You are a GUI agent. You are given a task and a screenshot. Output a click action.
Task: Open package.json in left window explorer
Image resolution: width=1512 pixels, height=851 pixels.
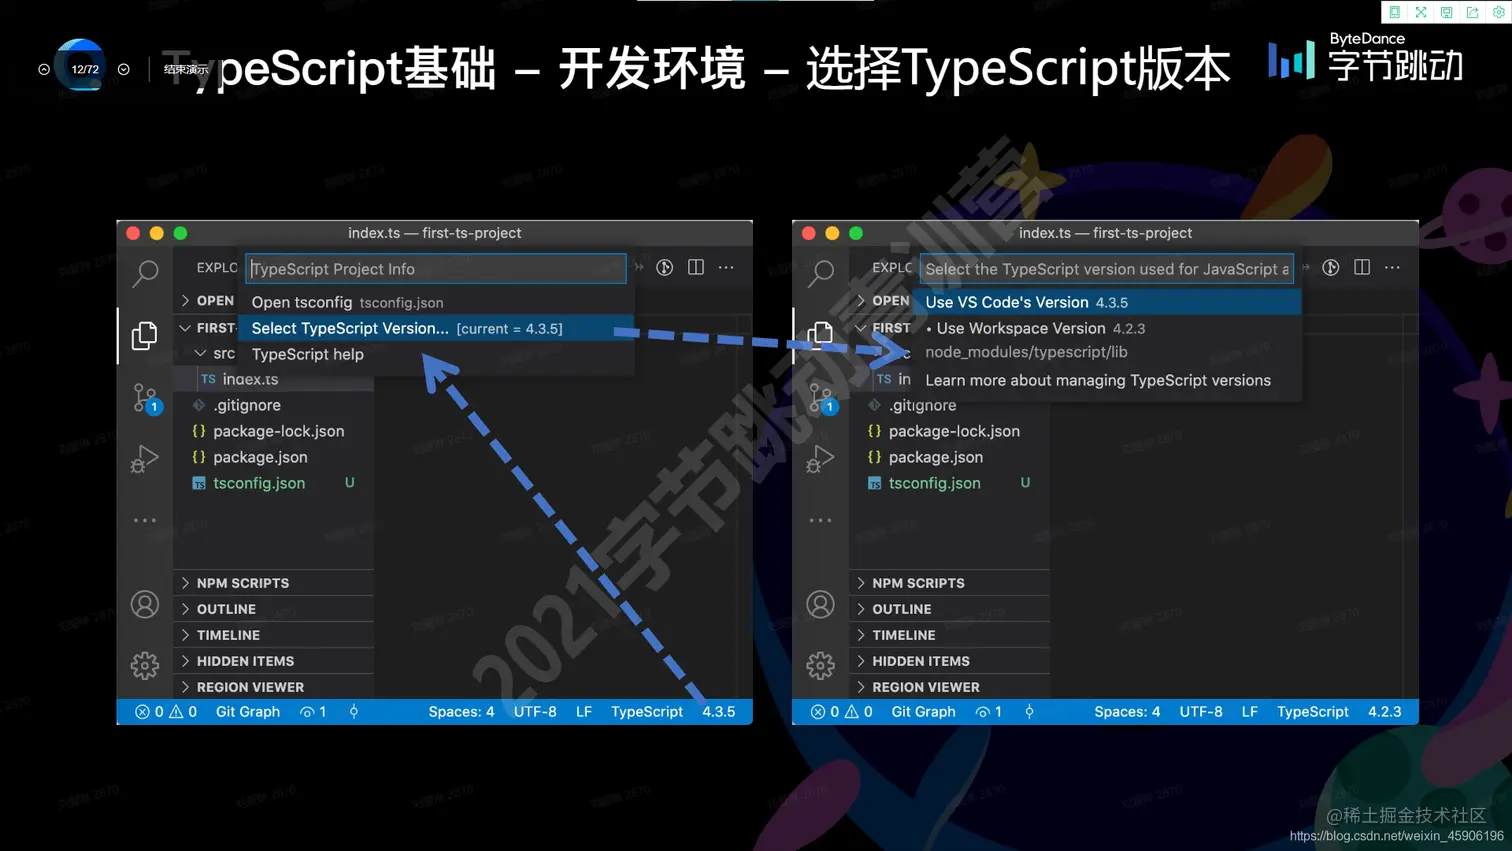[274, 457]
